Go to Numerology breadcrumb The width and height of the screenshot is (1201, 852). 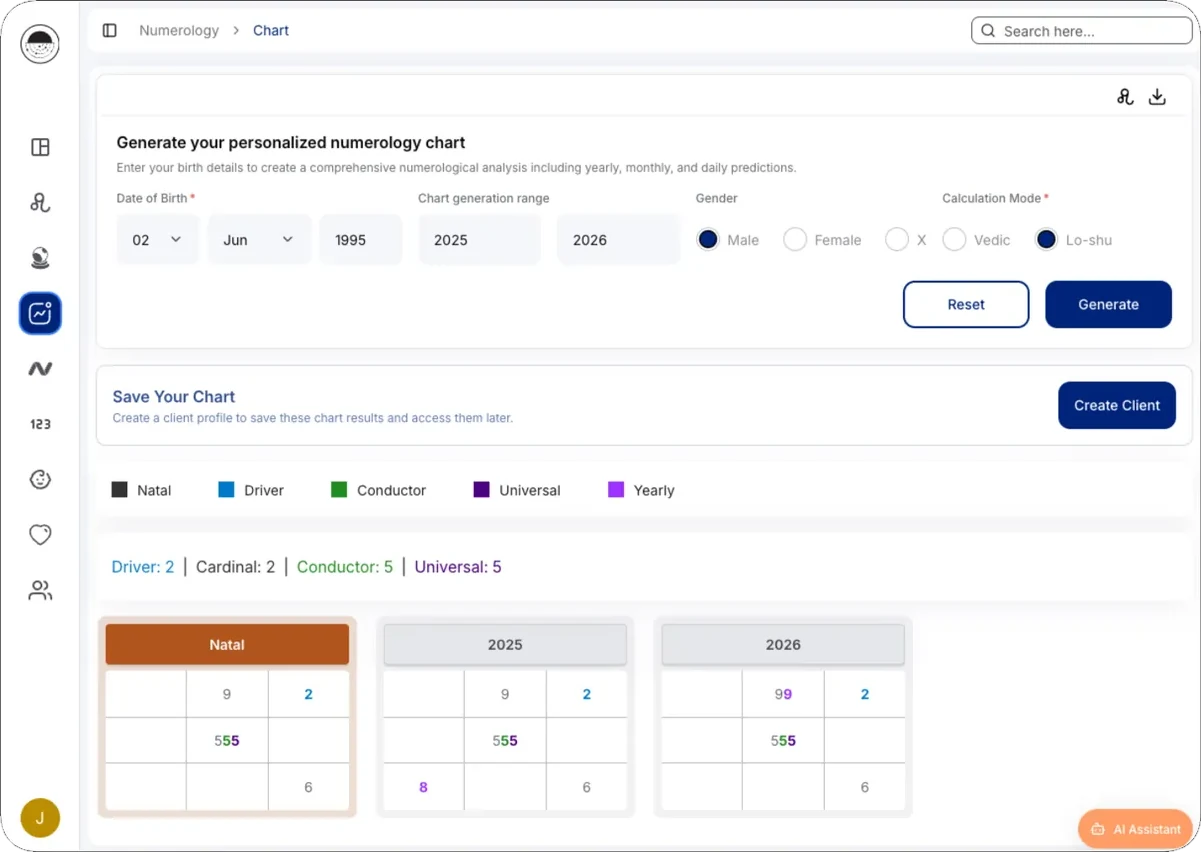coord(179,31)
